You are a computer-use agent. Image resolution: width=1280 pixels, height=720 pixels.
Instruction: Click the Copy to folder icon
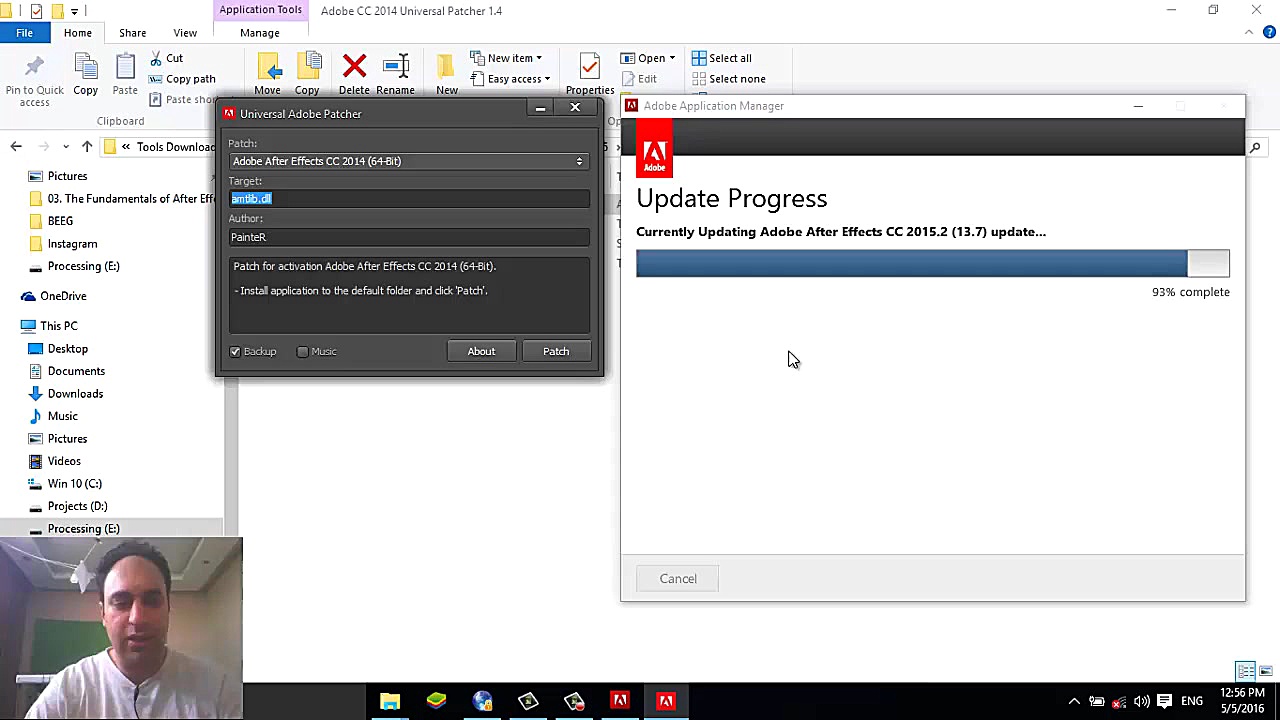(307, 67)
